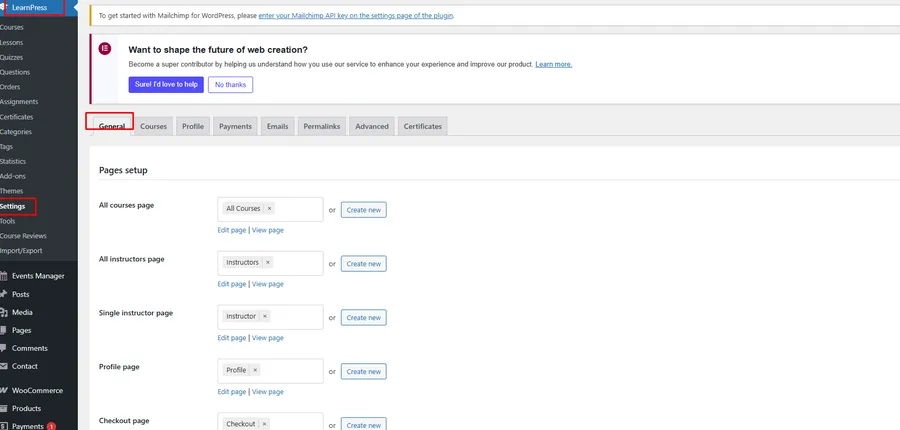This screenshot has width=900, height=430.
Task: Open Tags in LearnPress submenu
Action: pyautogui.click(x=6, y=146)
